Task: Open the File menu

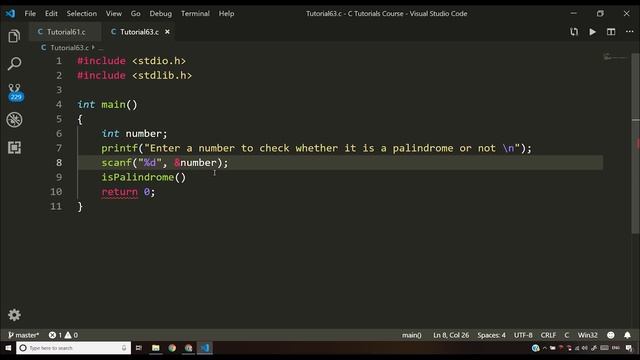Action: [x=30, y=13]
